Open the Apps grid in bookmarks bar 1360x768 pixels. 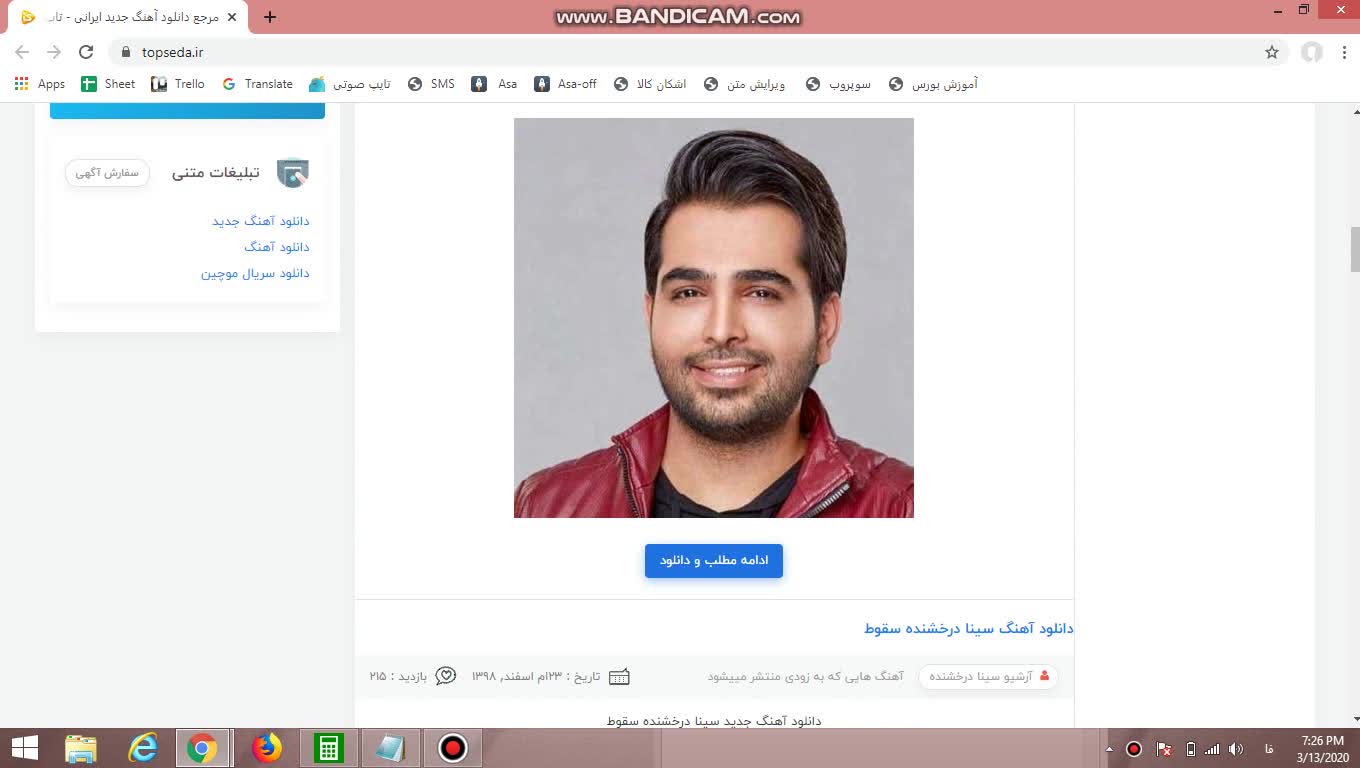40,84
